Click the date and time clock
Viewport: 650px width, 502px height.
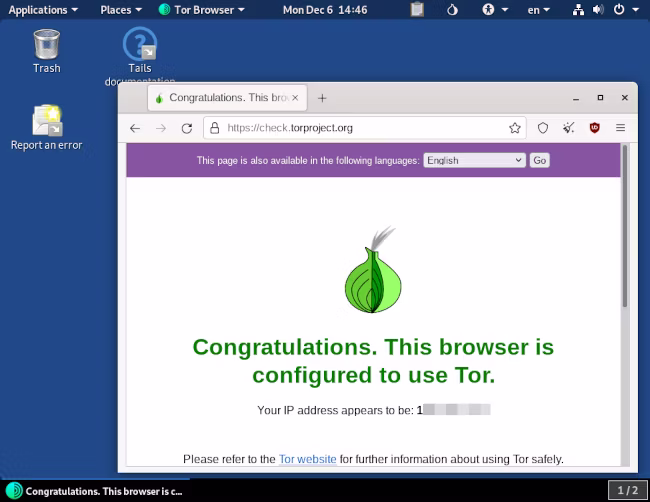tap(325, 10)
